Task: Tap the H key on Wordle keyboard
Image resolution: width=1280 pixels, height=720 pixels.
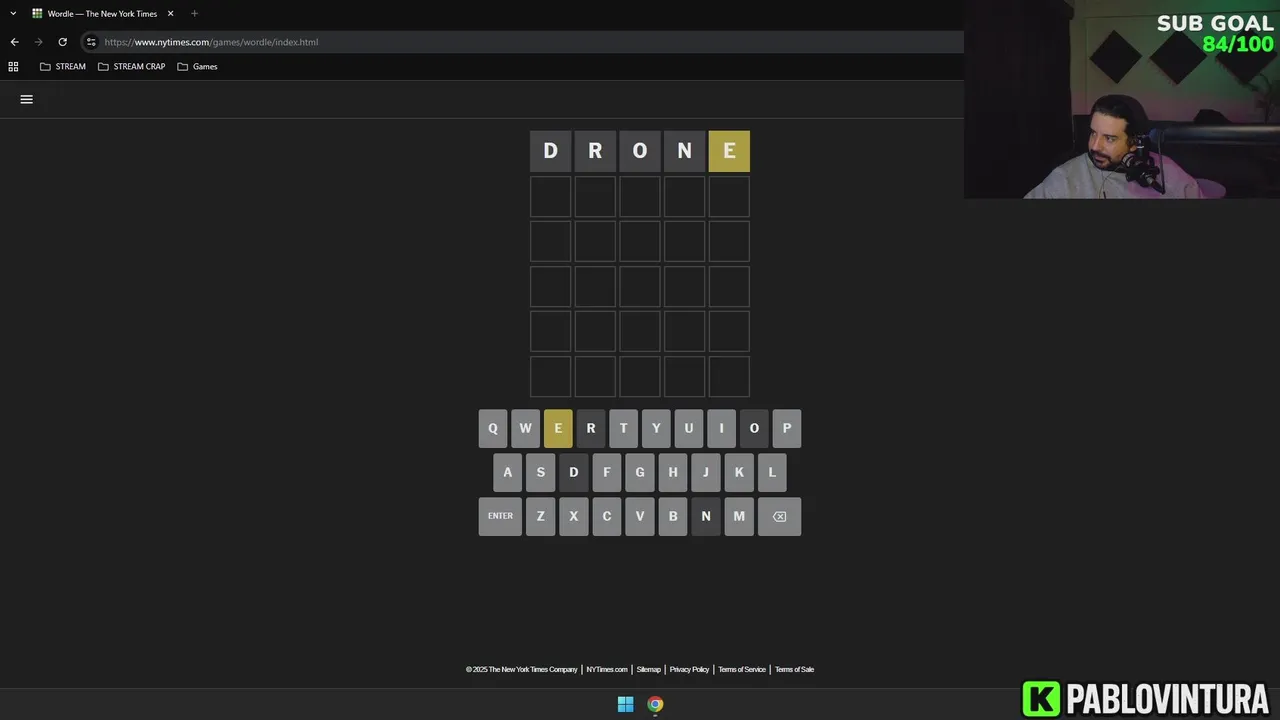Action: coord(673,472)
